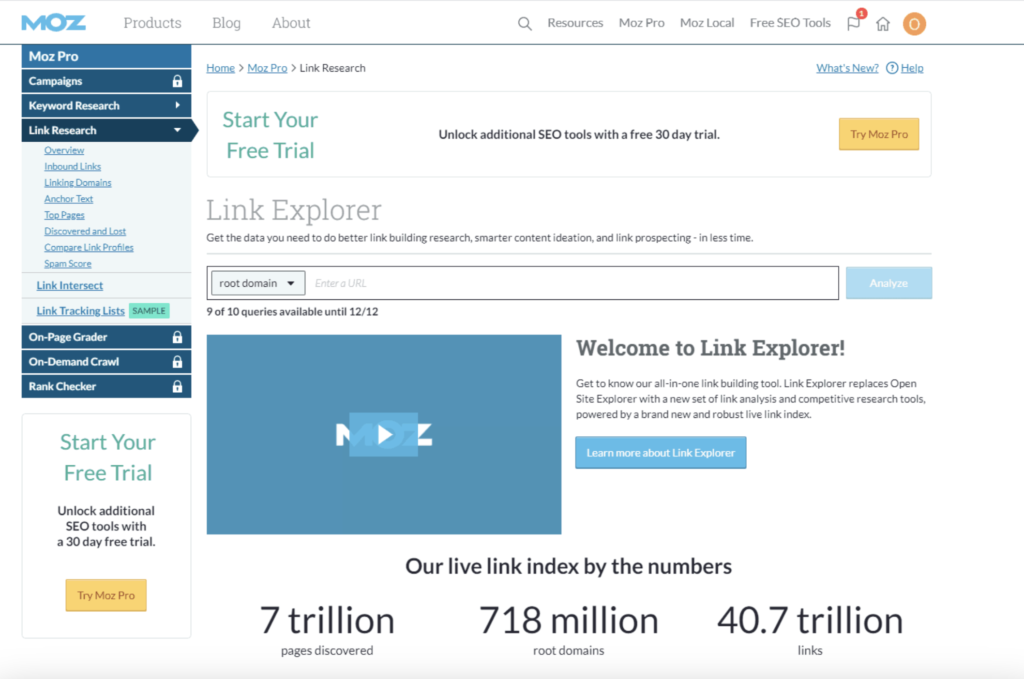Open Compare Link Profiles in sidebar

(x=89, y=247)
